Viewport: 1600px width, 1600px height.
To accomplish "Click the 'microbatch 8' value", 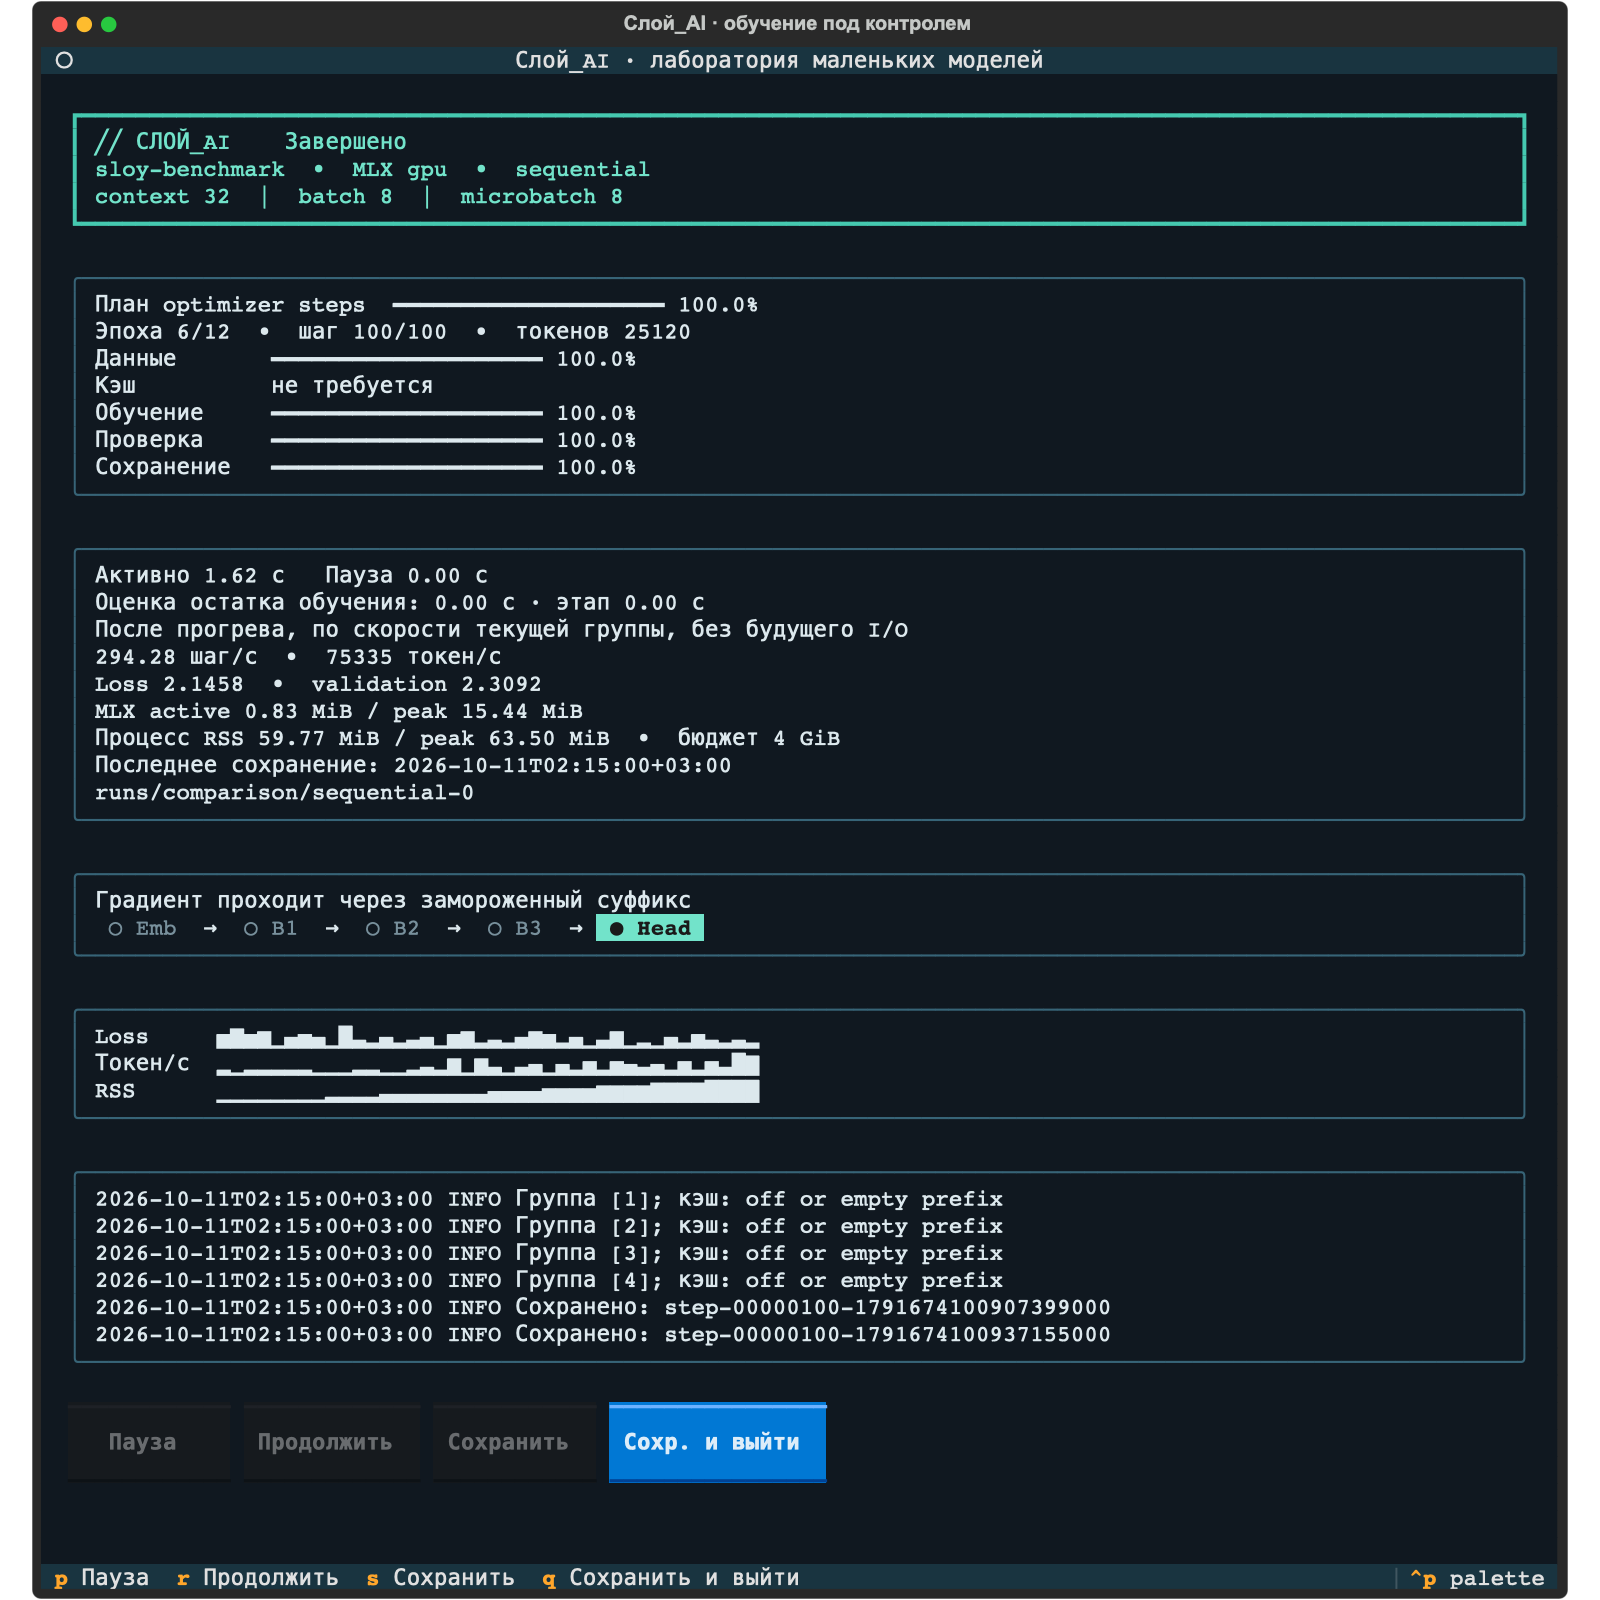I will tap(541, 197).
